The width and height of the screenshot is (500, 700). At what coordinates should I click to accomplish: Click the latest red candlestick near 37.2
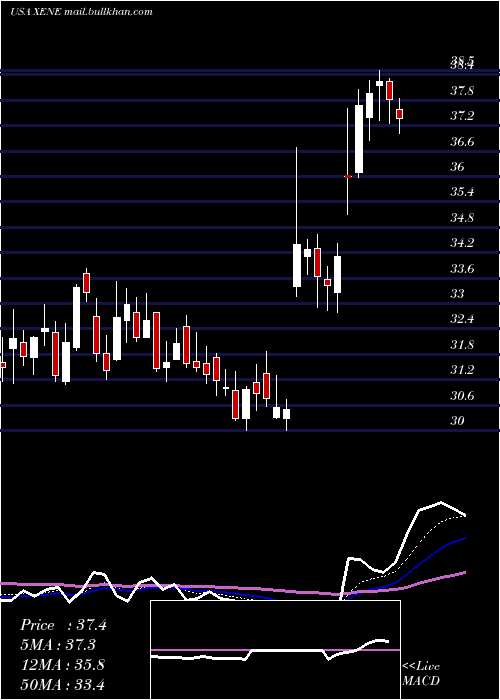pos(400,114)
